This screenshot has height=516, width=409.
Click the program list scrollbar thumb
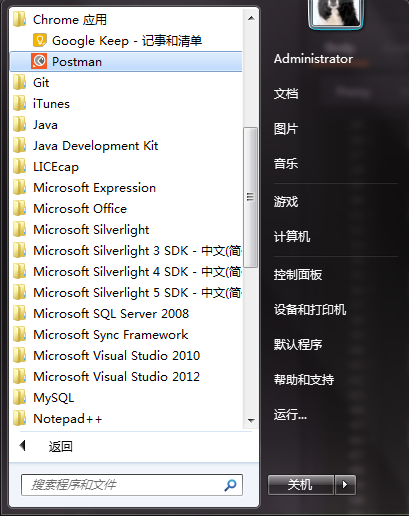click(x=250, y=197)
